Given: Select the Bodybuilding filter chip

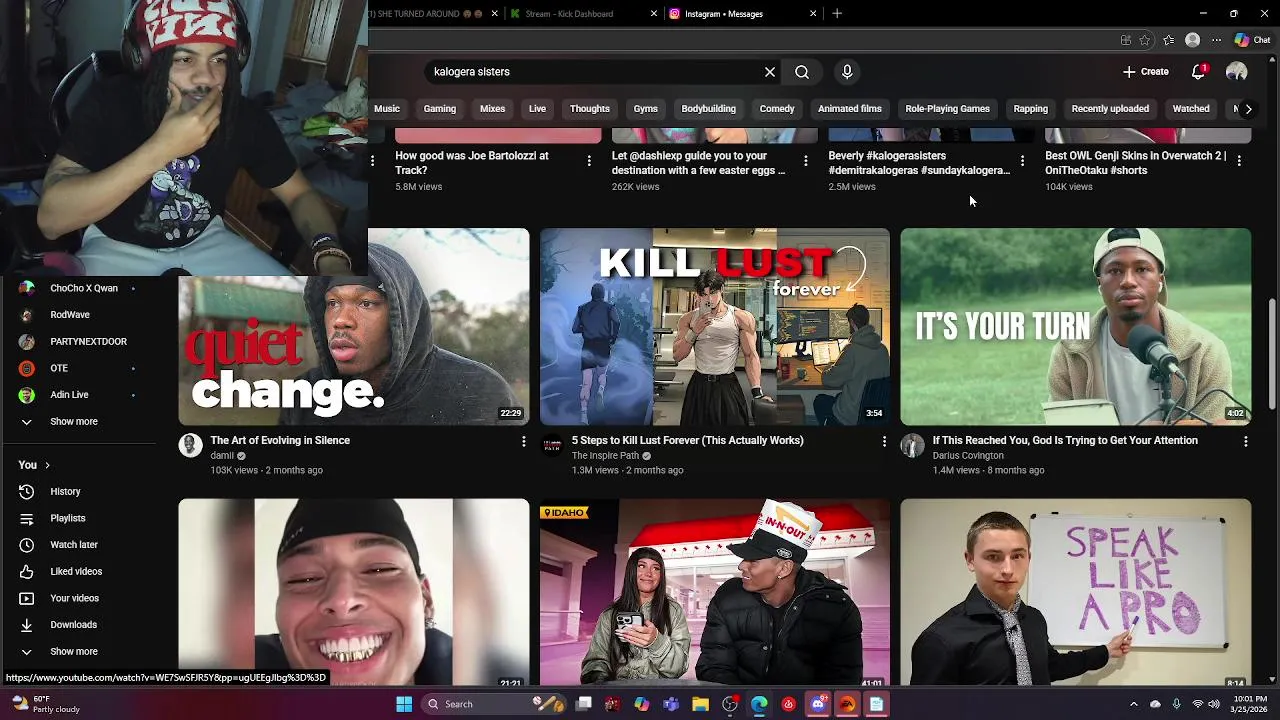Looking at the screenshot, I should pyautogui.click(x=708, y=109).
